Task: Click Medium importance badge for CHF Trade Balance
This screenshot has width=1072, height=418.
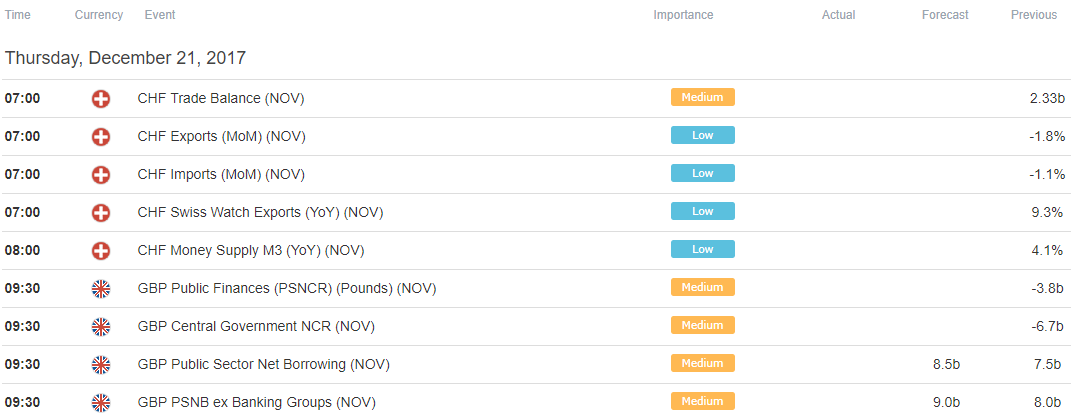Action: click(703, 97)
